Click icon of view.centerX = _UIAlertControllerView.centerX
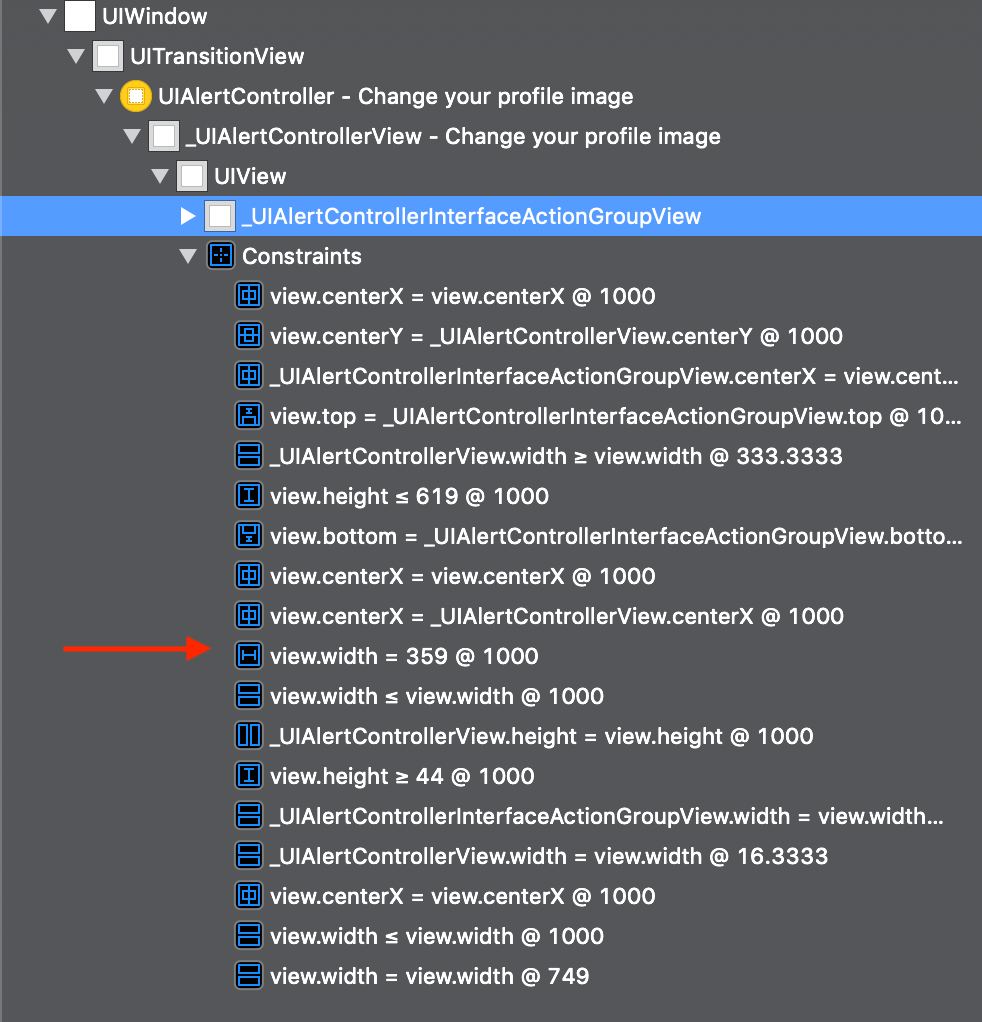 [x=249, y=616]
